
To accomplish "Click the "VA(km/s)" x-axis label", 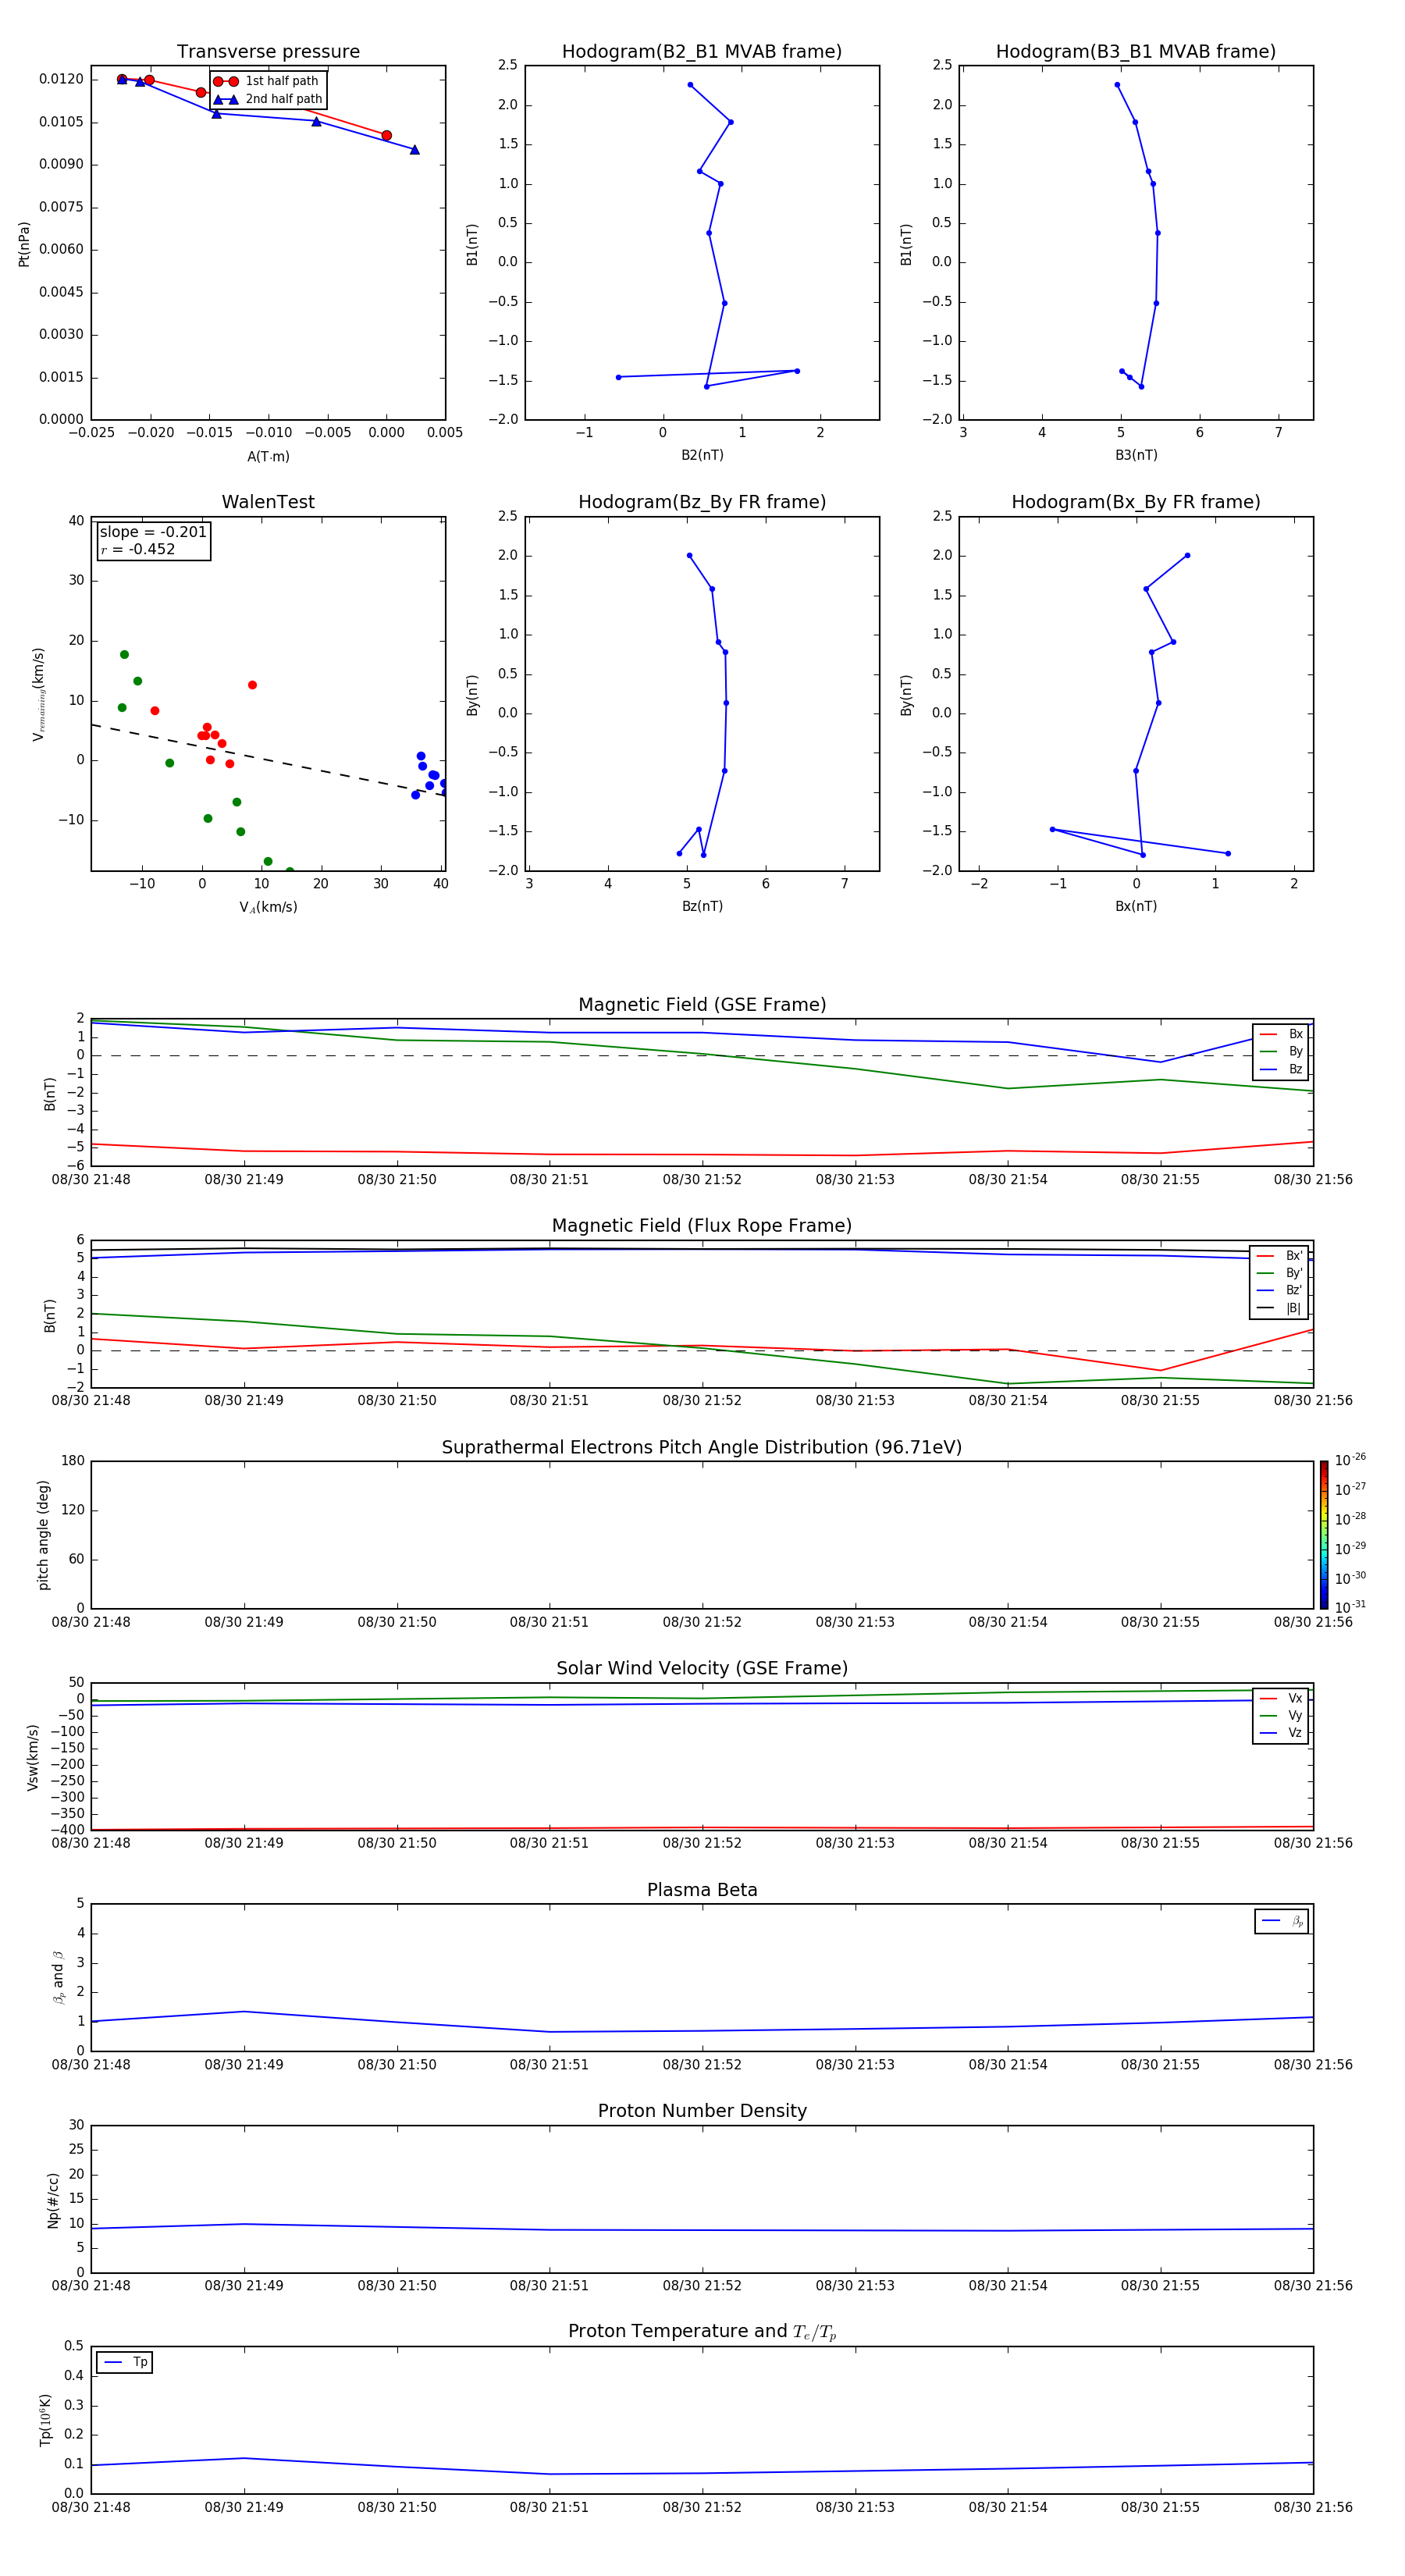I will [x=268, y=907].
